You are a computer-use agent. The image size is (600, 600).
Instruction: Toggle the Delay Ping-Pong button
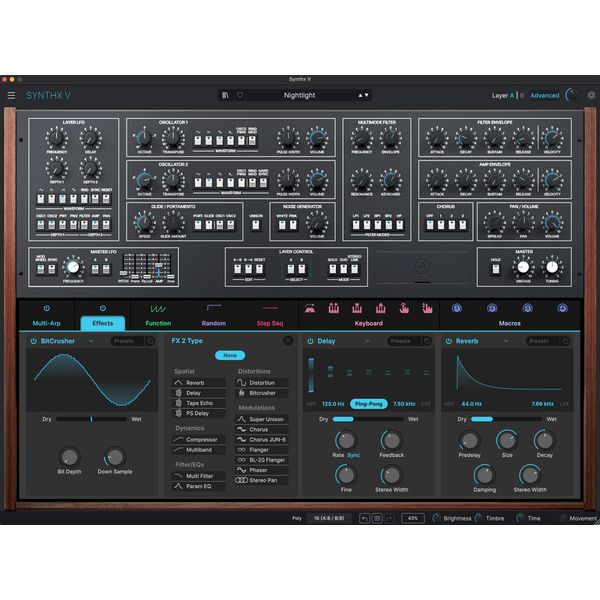(368, 404)
